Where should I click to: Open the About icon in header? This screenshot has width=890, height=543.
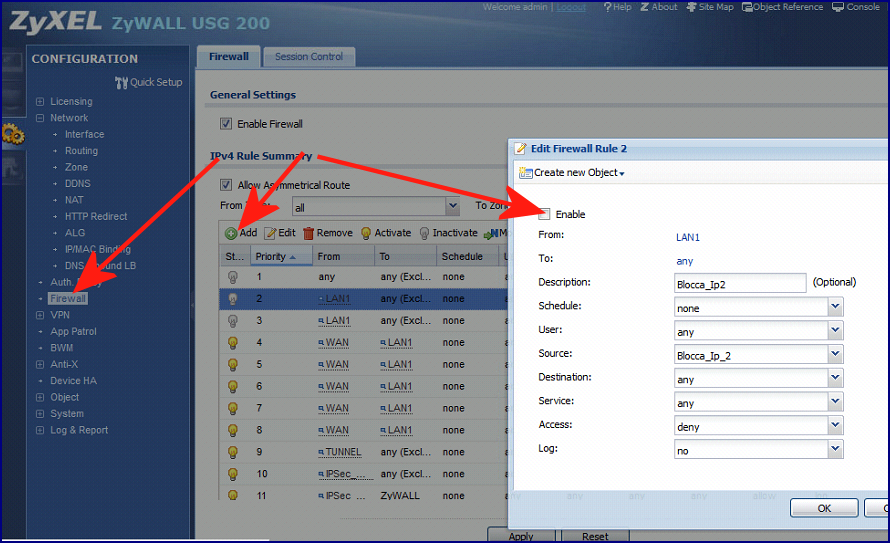(x=645, y=7)
